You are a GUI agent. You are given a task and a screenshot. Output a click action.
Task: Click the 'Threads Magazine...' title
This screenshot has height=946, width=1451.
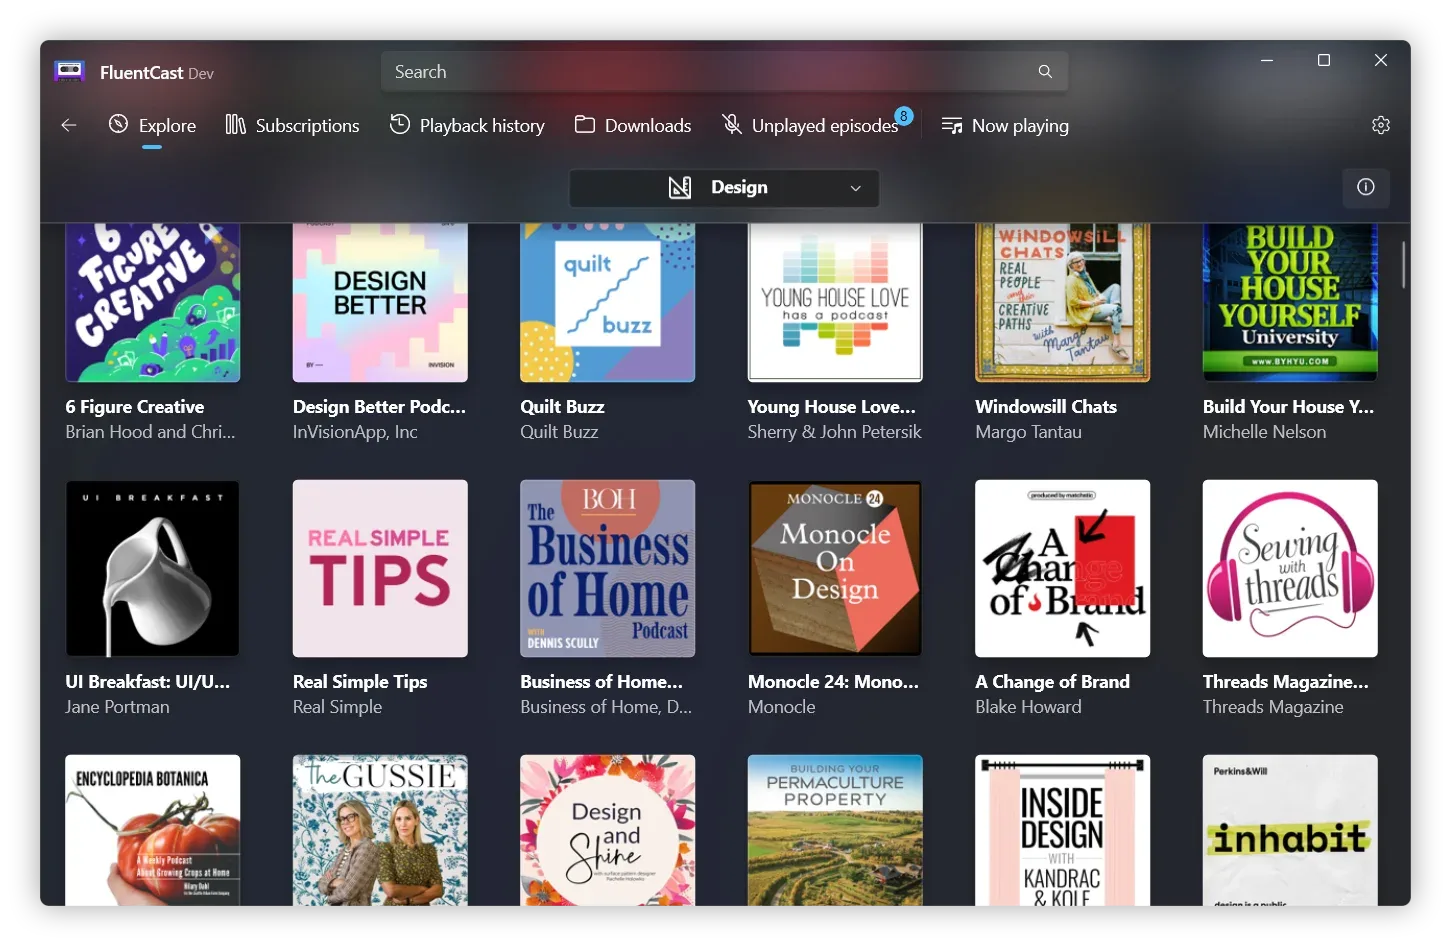[1286, 682]
